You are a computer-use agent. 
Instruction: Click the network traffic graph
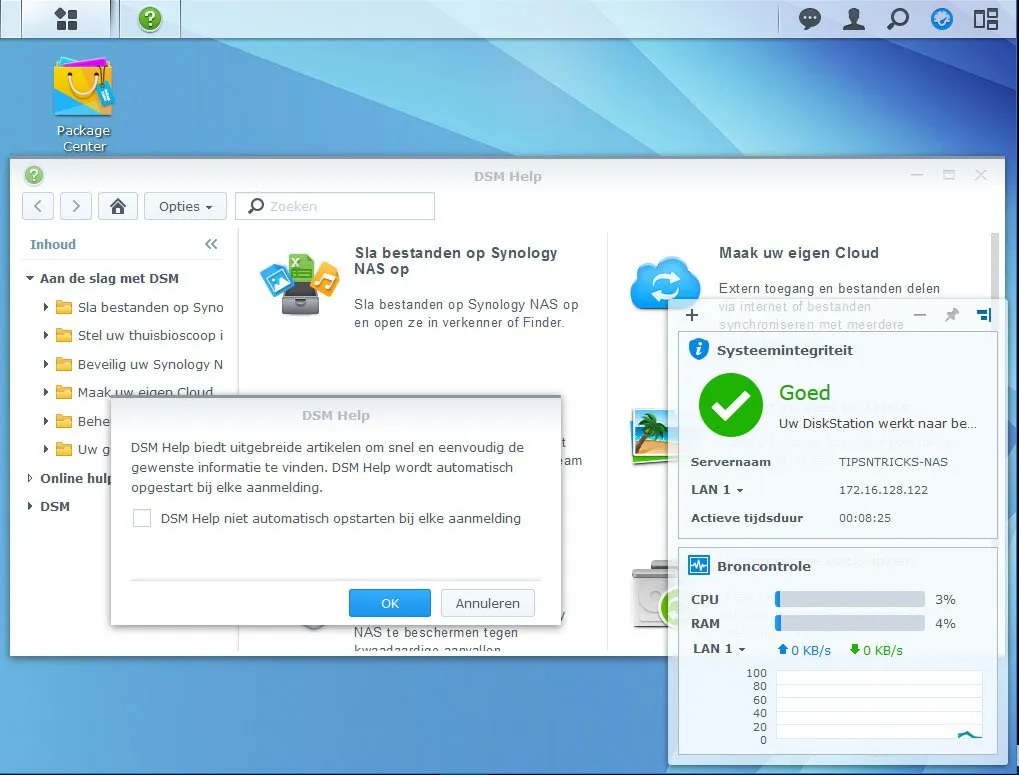click(879, 705)
